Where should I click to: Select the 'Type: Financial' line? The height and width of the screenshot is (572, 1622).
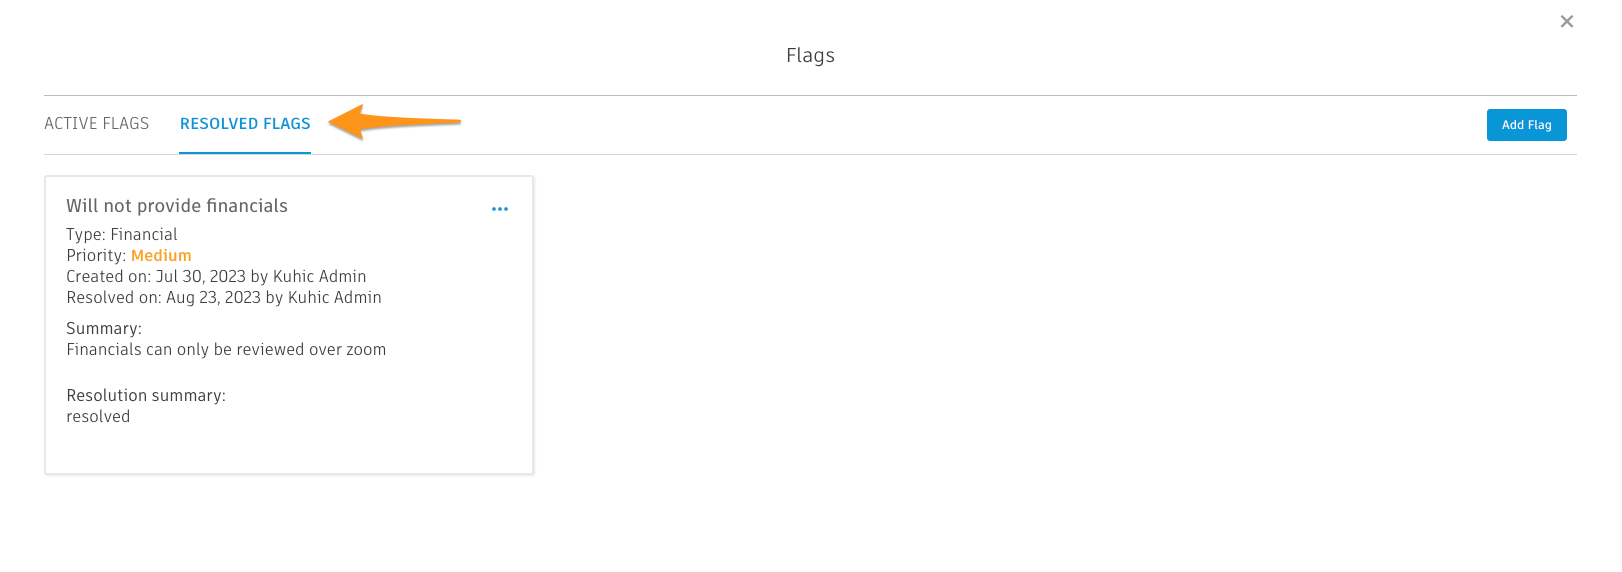tap(122, 235)
